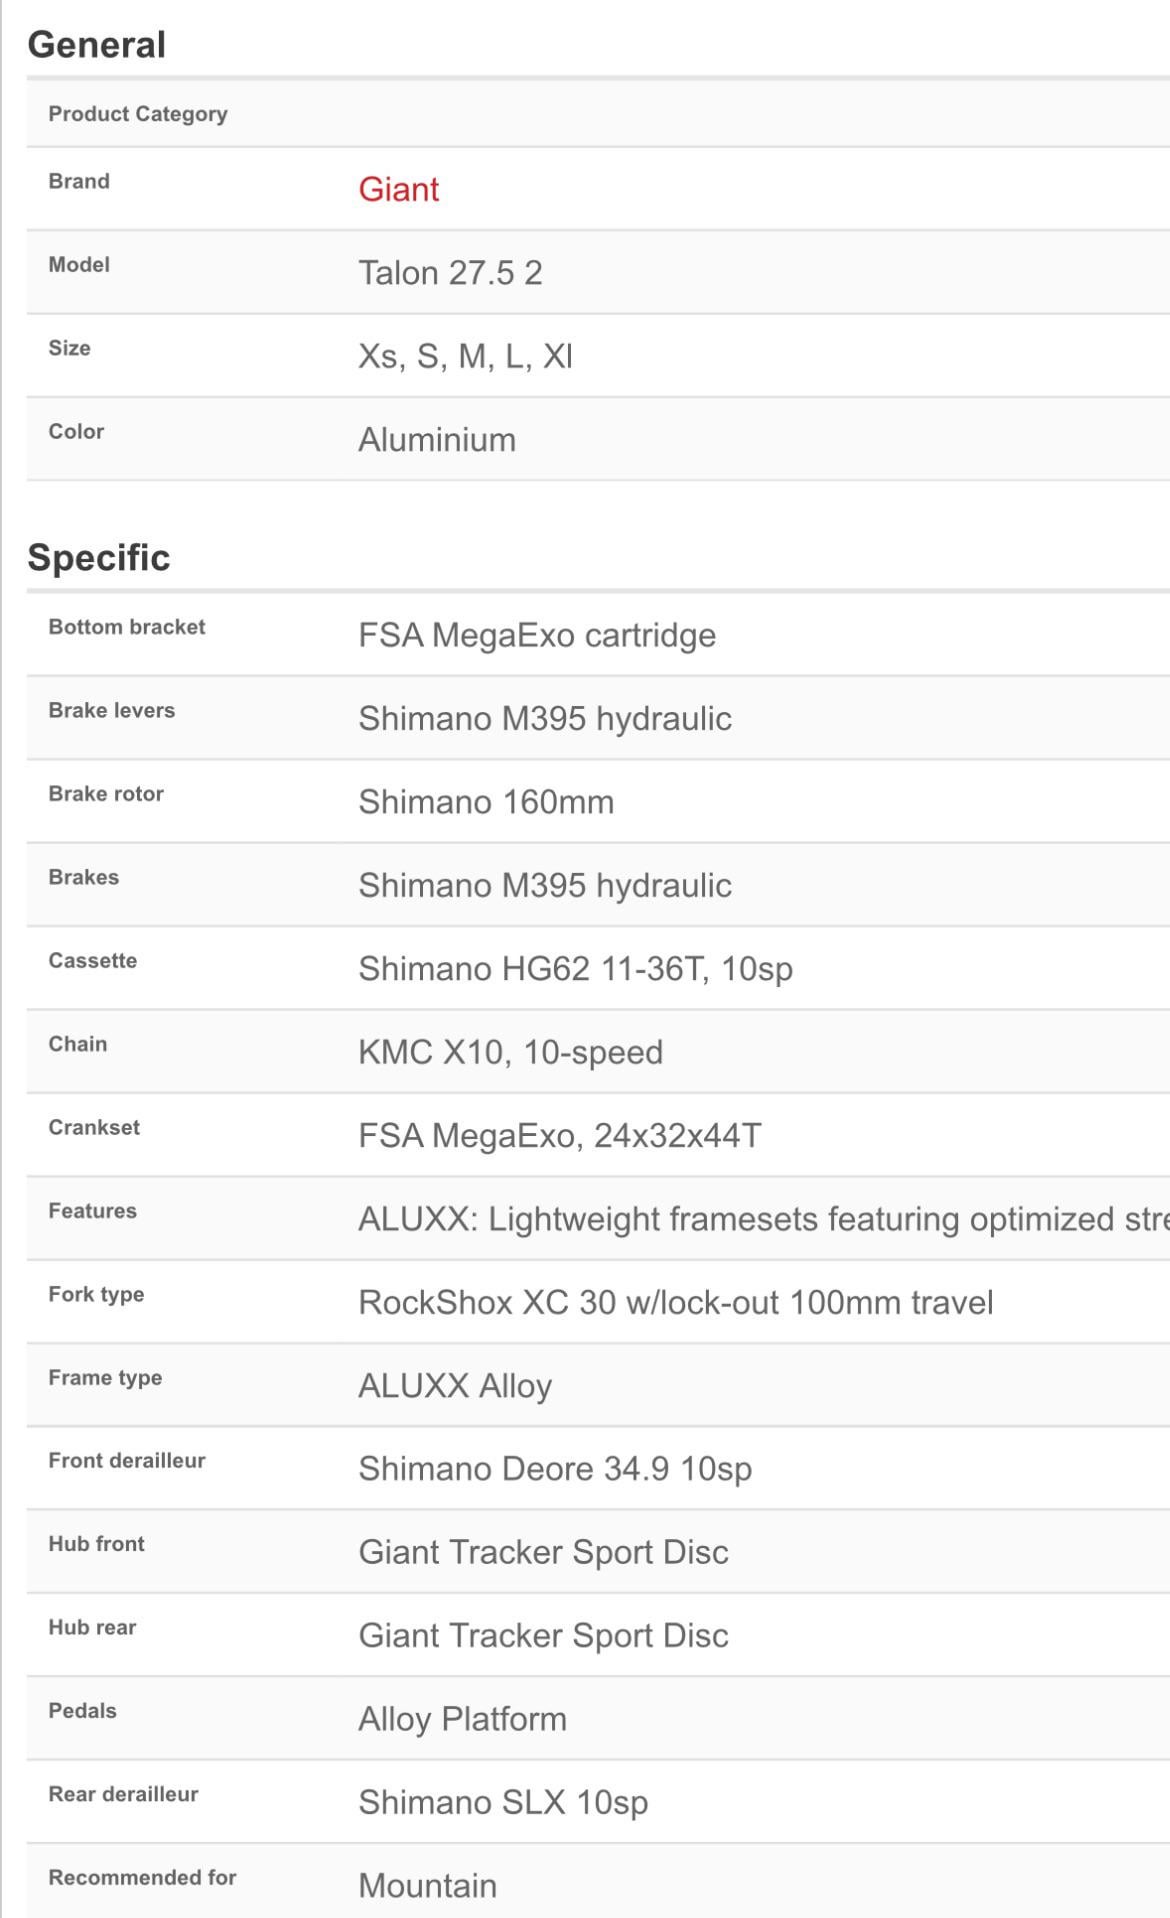The height and width of the screenshot is (1918, 1170).
Task: Click the Frame type label
Action: 105,1378
